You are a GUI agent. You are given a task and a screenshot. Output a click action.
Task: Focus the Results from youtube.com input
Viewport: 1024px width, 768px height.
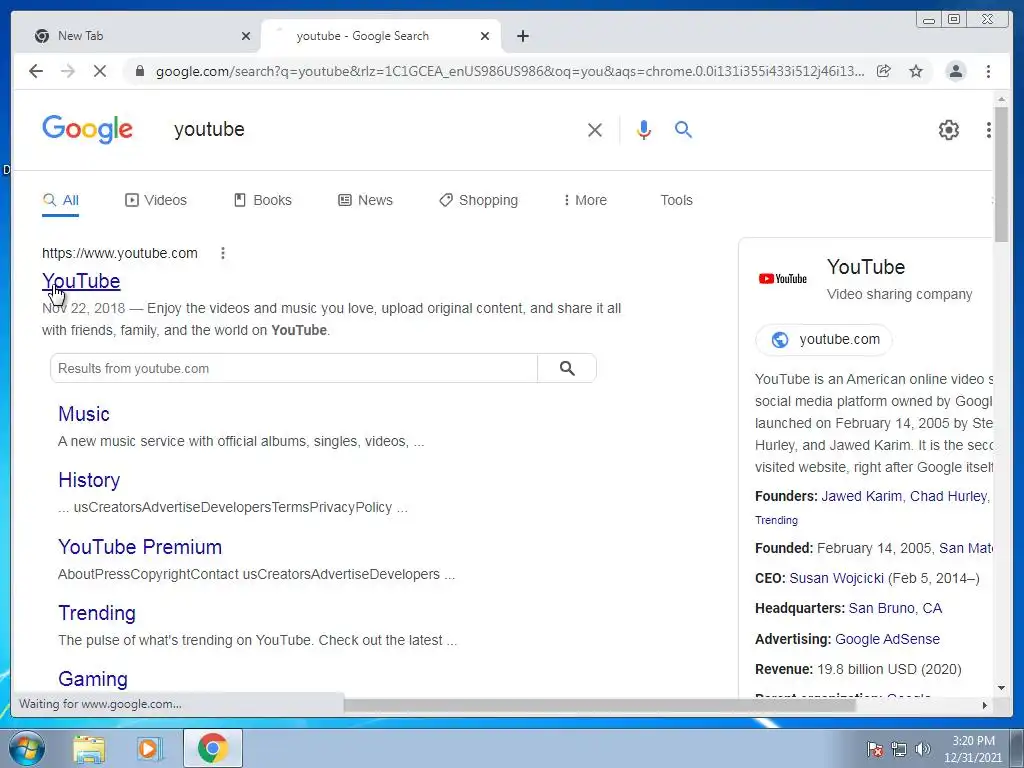coord(294,368)
